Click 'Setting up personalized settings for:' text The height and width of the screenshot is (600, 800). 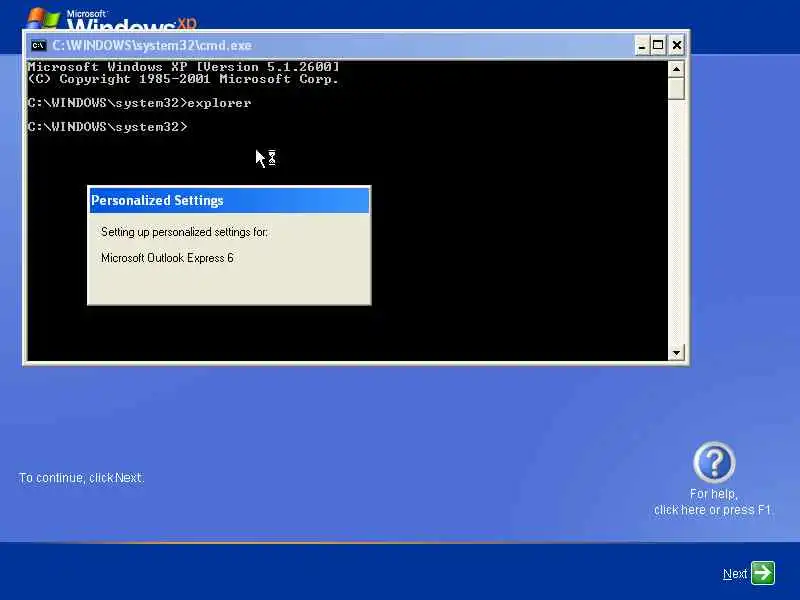click(184, 232)
